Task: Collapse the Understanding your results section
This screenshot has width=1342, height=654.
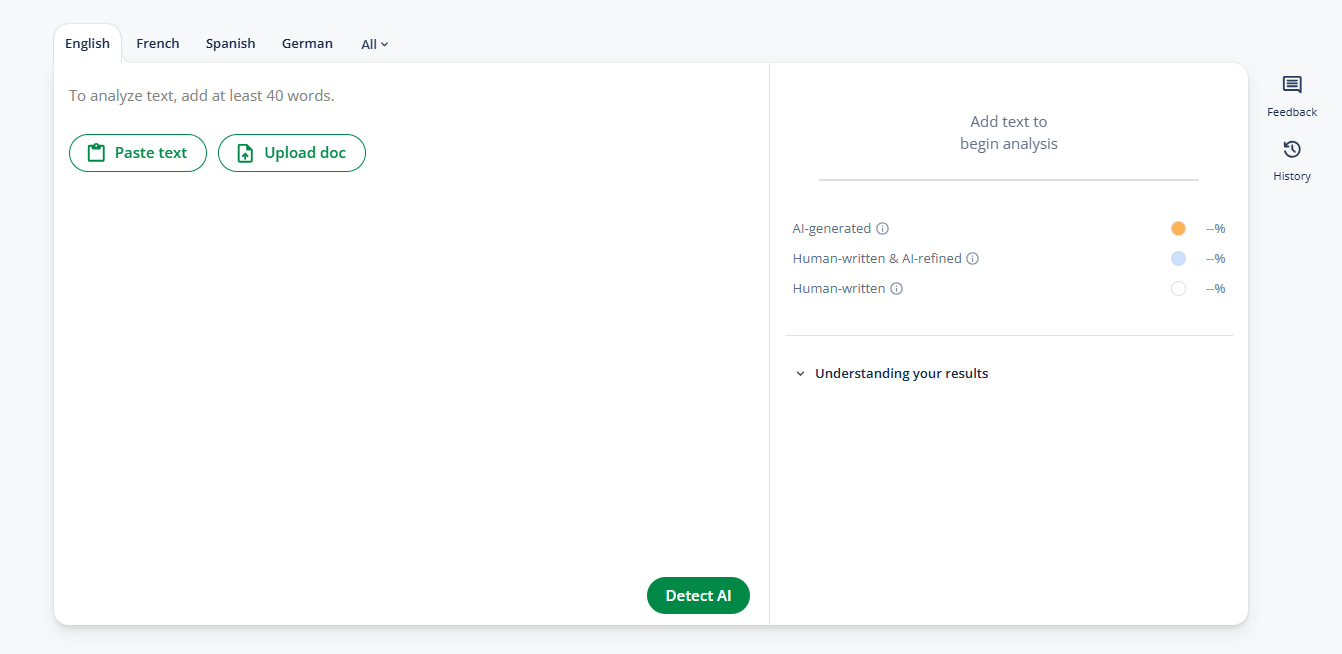Action: click(901, 373)
